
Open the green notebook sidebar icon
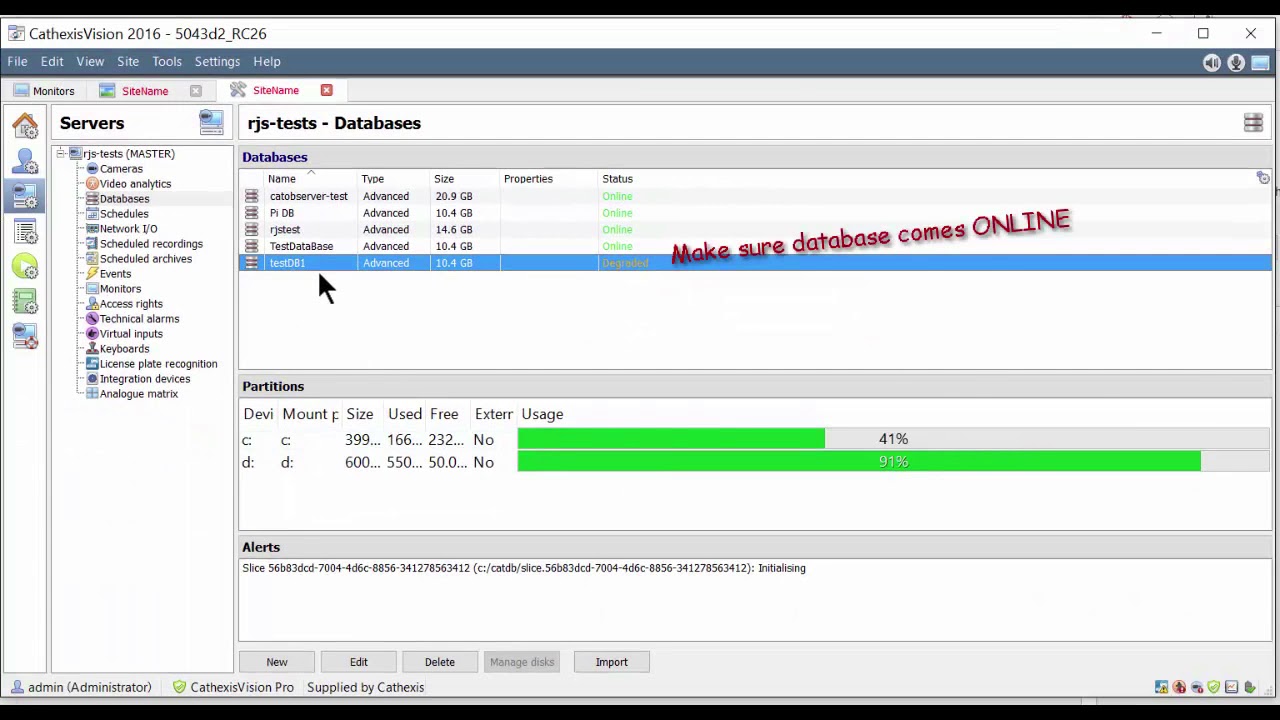click(25, 301)
